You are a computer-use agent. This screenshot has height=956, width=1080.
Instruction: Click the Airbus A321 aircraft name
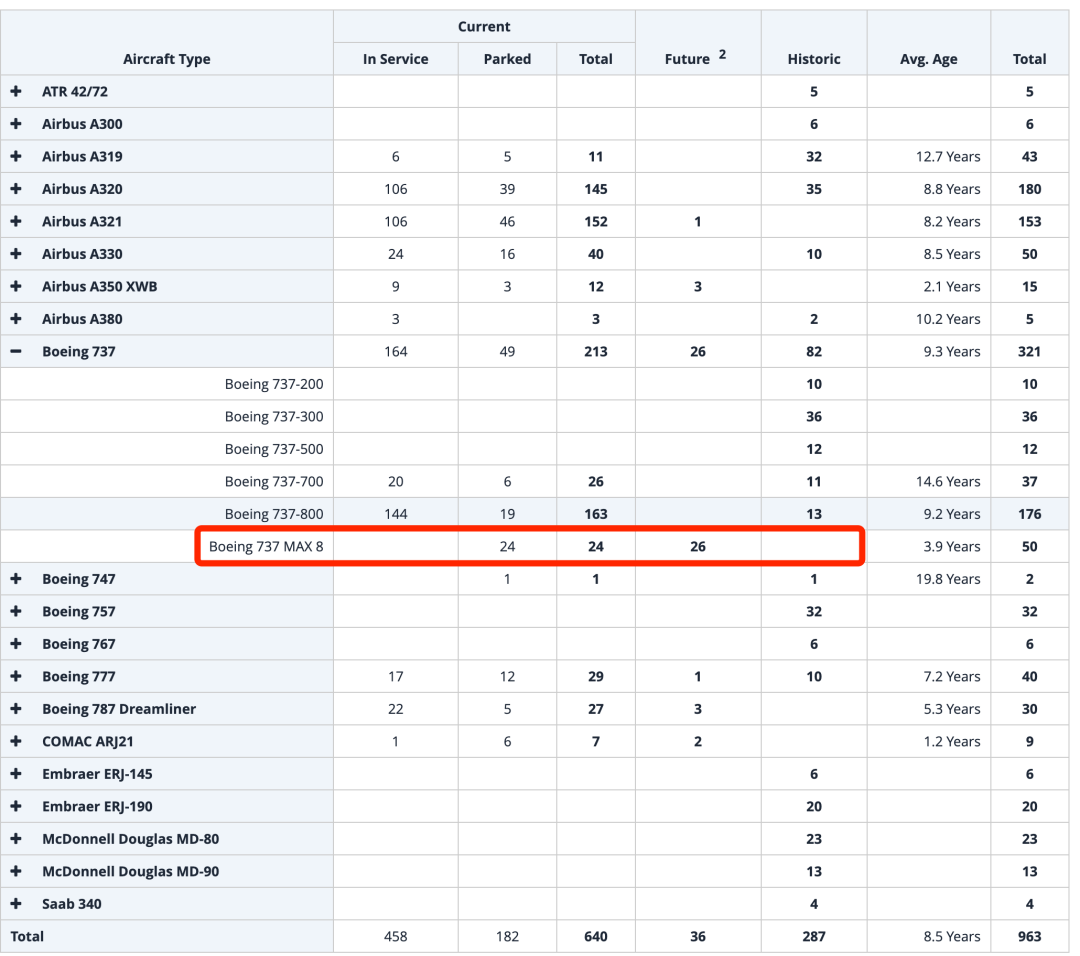click(x=82, y=221)
